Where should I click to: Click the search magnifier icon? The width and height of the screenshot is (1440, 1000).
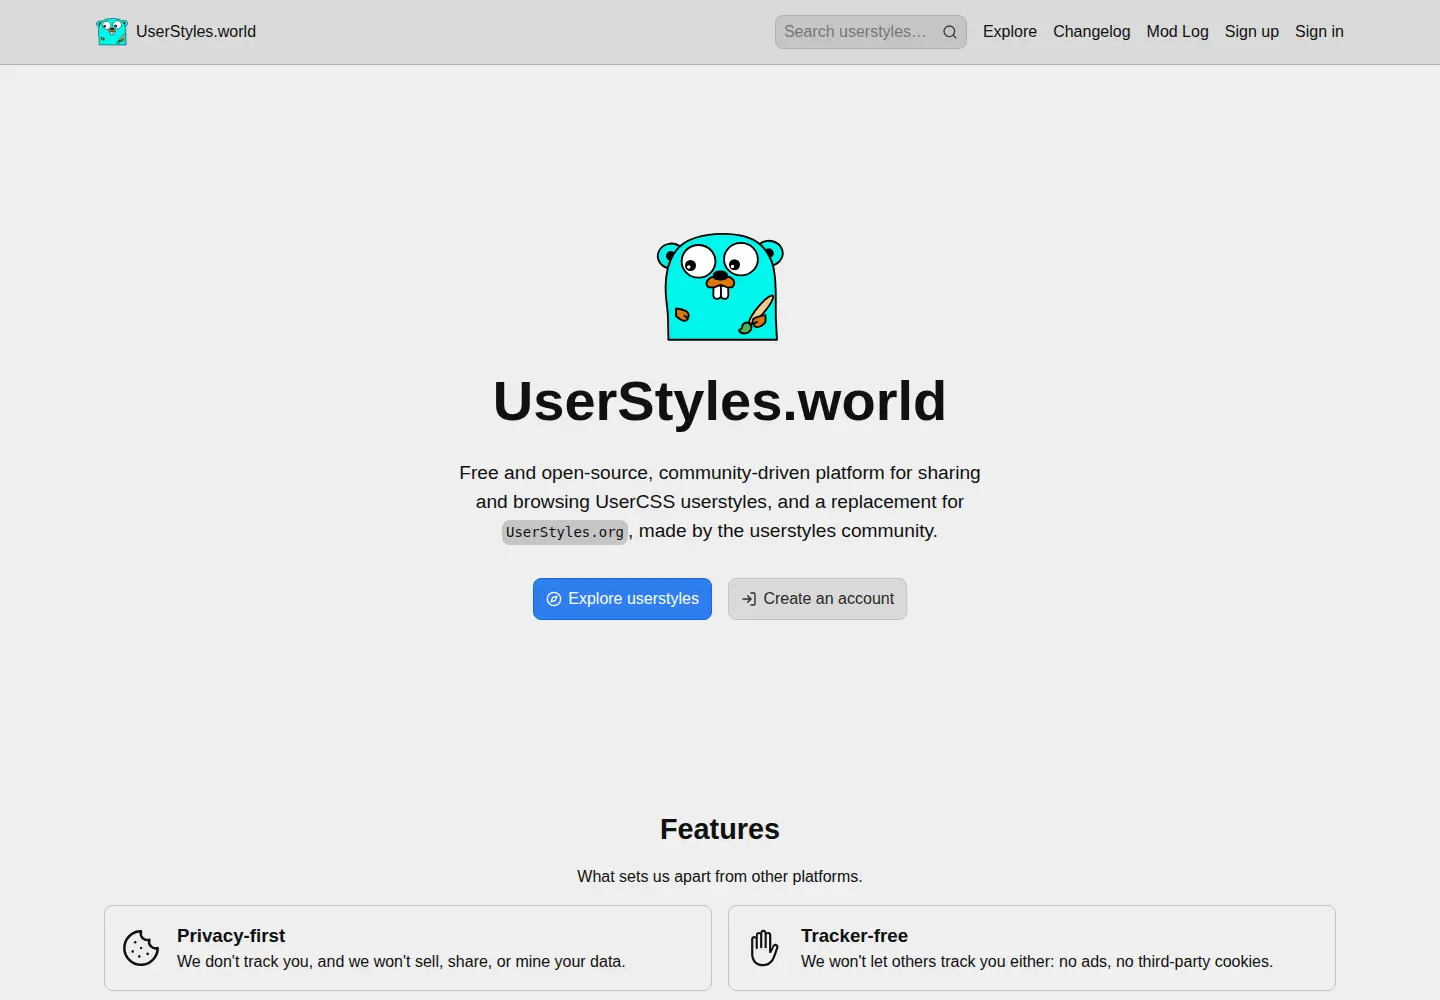[950, 32]
